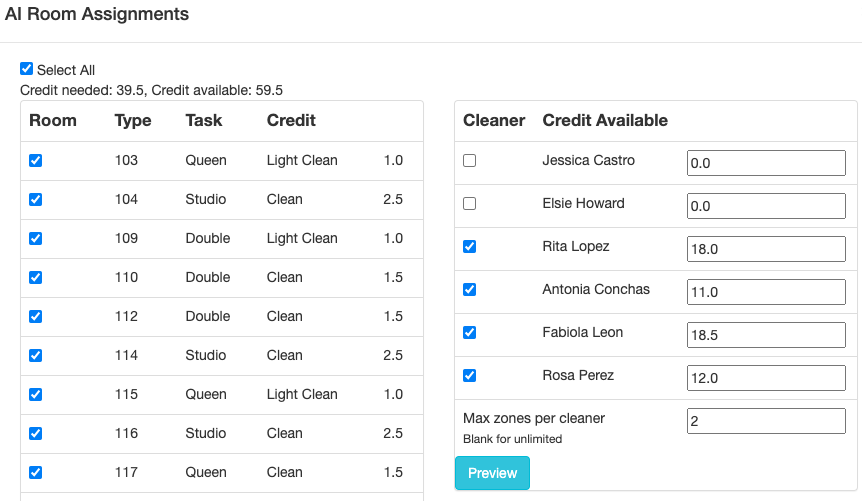Click the 'Select All' label text
The image size is (862, 501).
(66, 70)
